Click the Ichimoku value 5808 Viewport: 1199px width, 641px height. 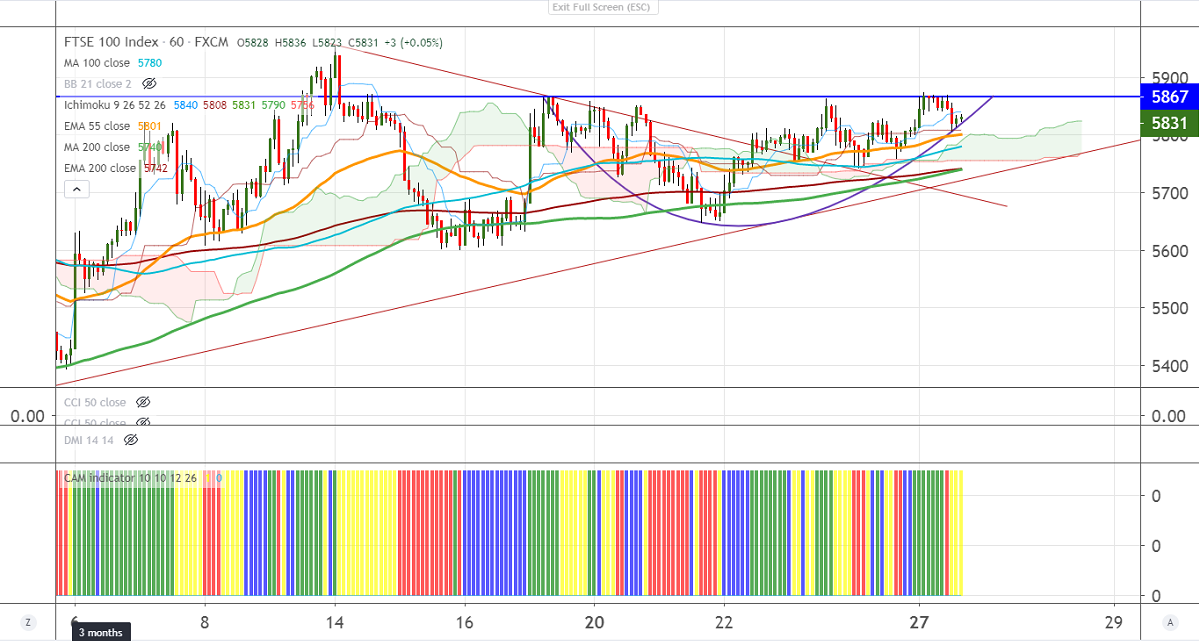(215, 105)
